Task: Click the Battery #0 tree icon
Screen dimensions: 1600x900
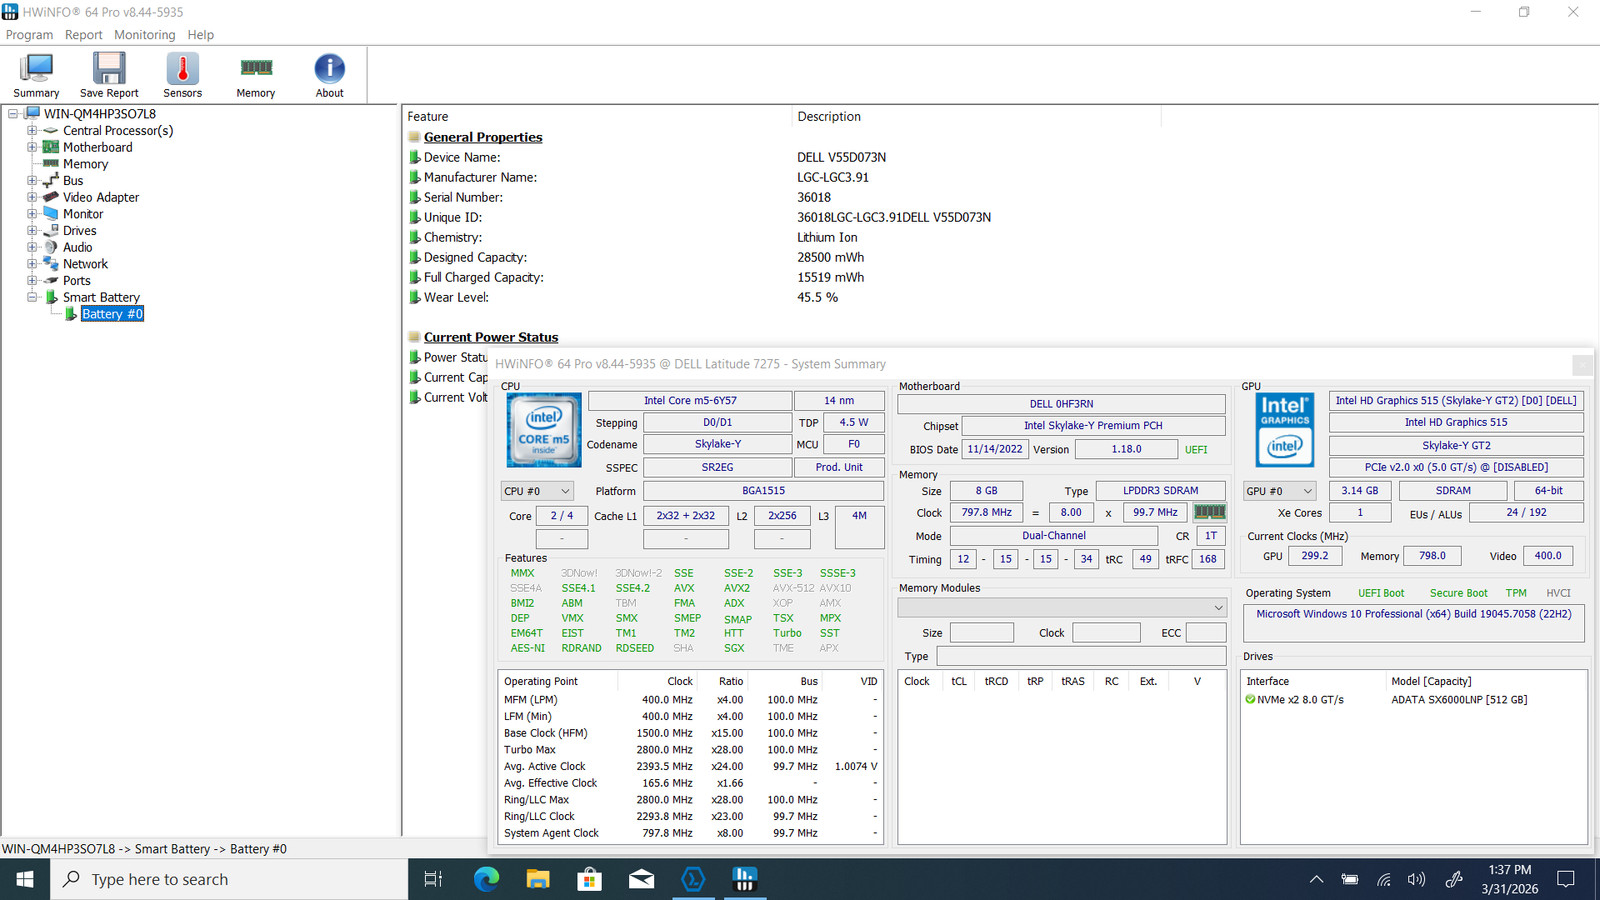Action: 71,314
